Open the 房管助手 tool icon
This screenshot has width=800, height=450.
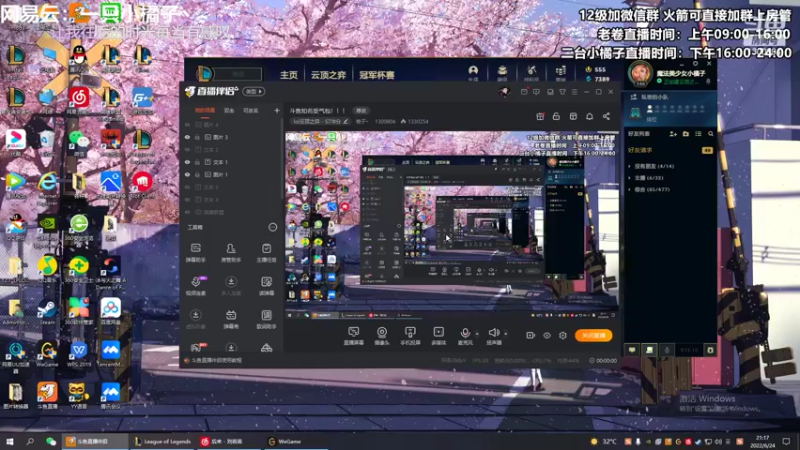click(x=231, y=252)
